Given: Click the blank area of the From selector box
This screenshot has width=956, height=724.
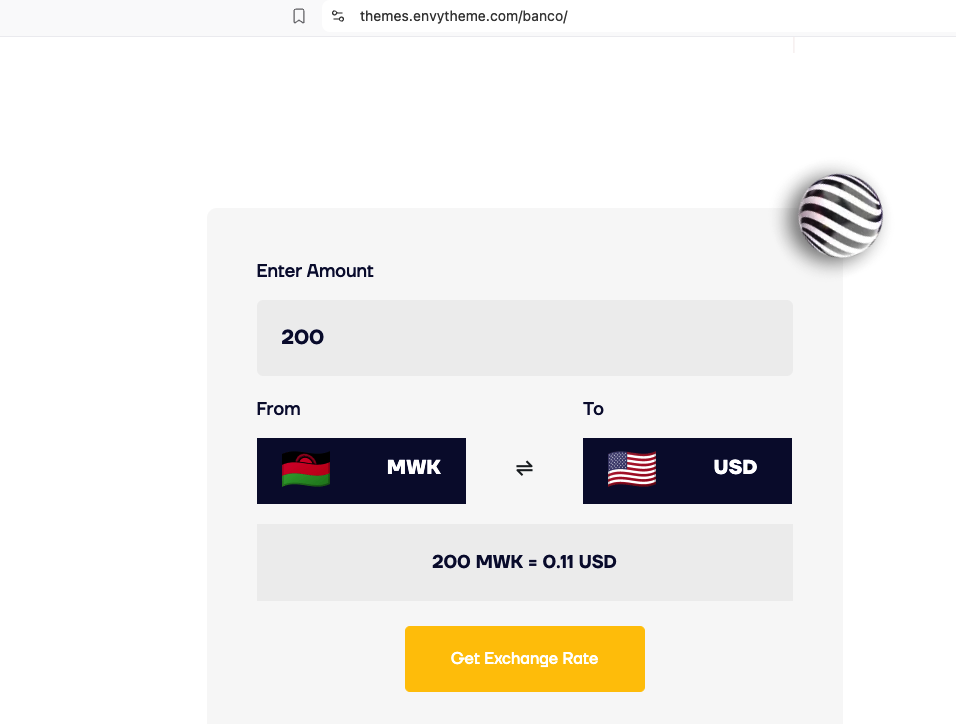Looking at the screenshot, I should [358, 471].
